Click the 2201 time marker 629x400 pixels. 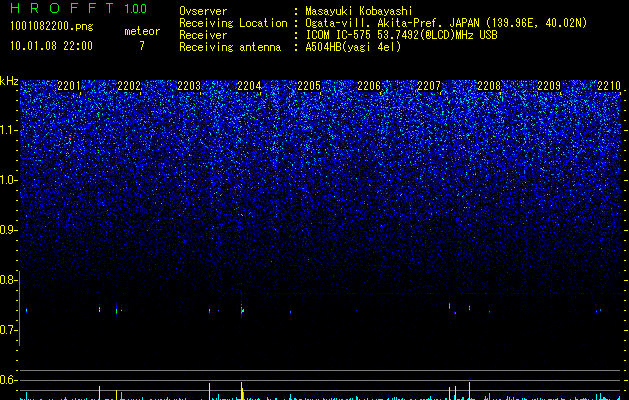click(x=69, y=86)
